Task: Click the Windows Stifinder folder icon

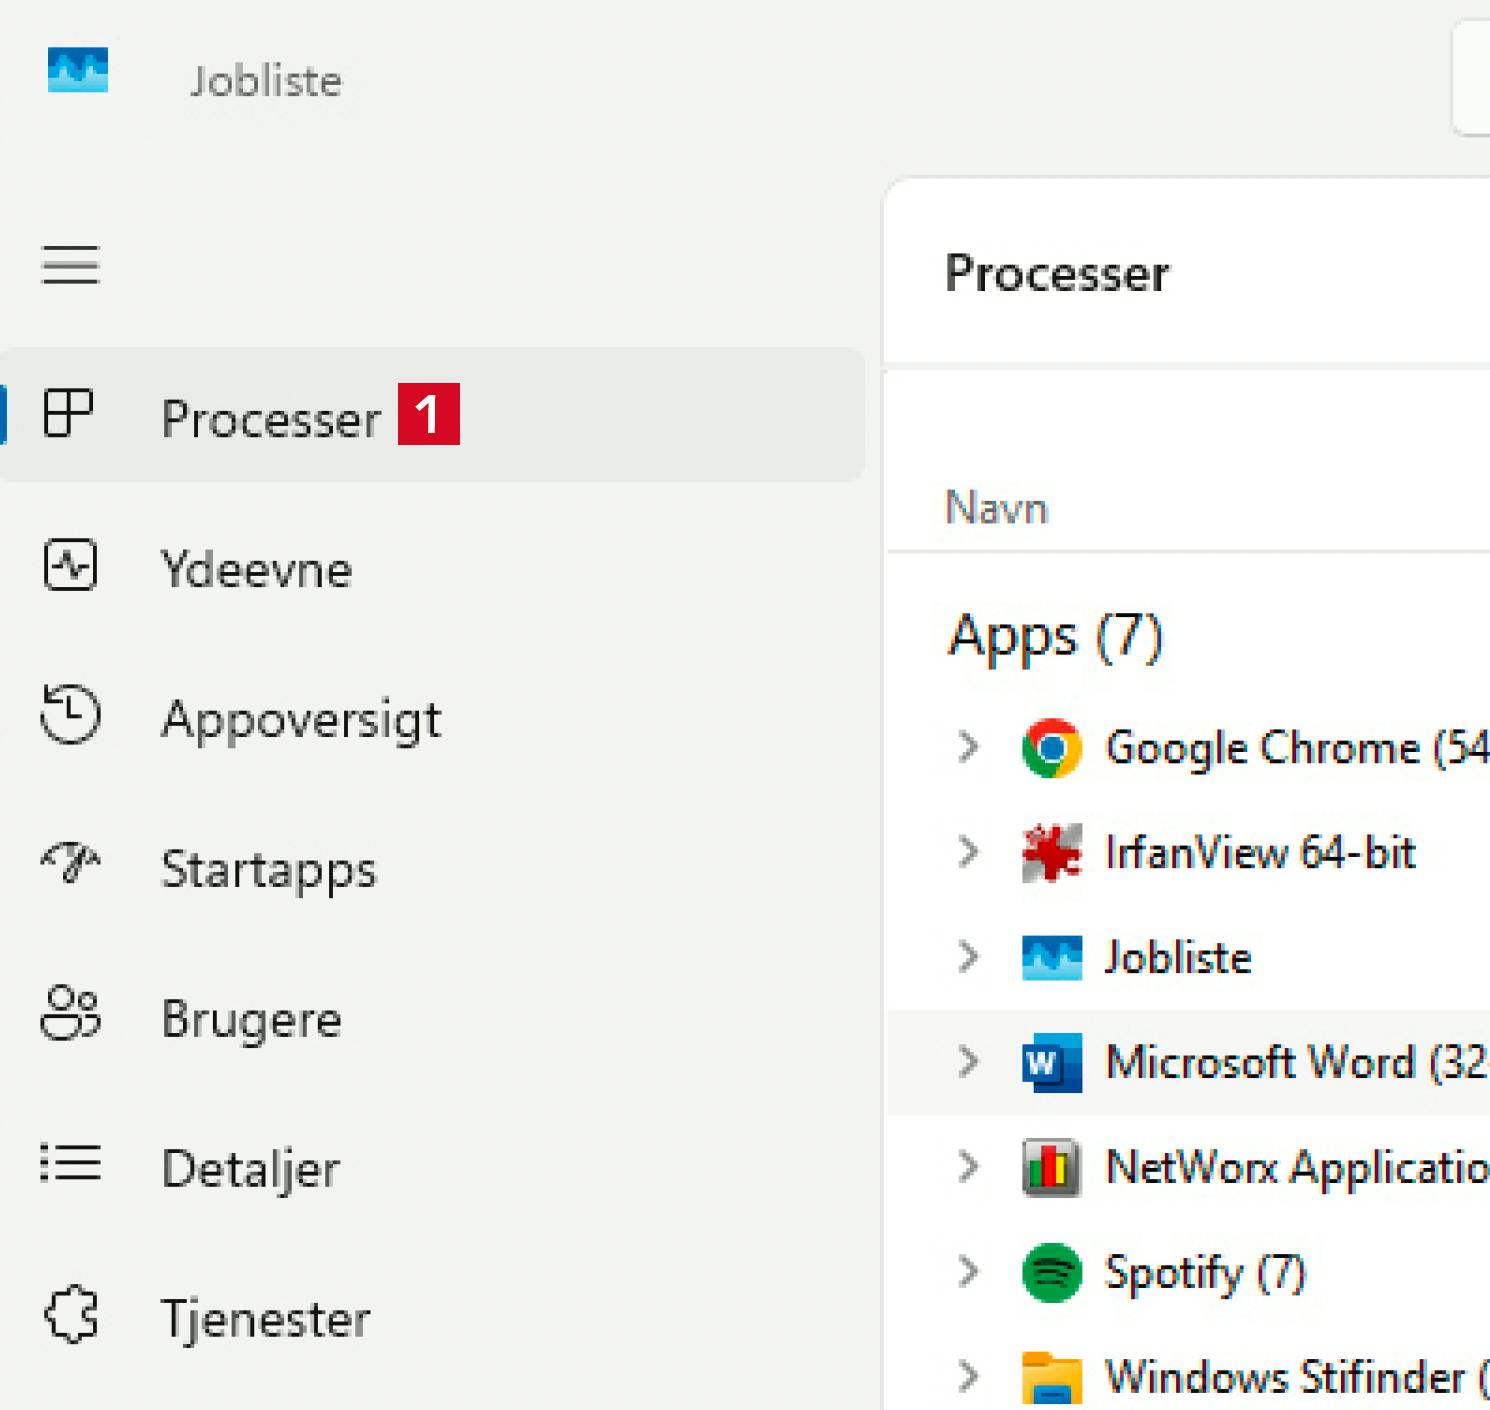Action: 1051,1377
